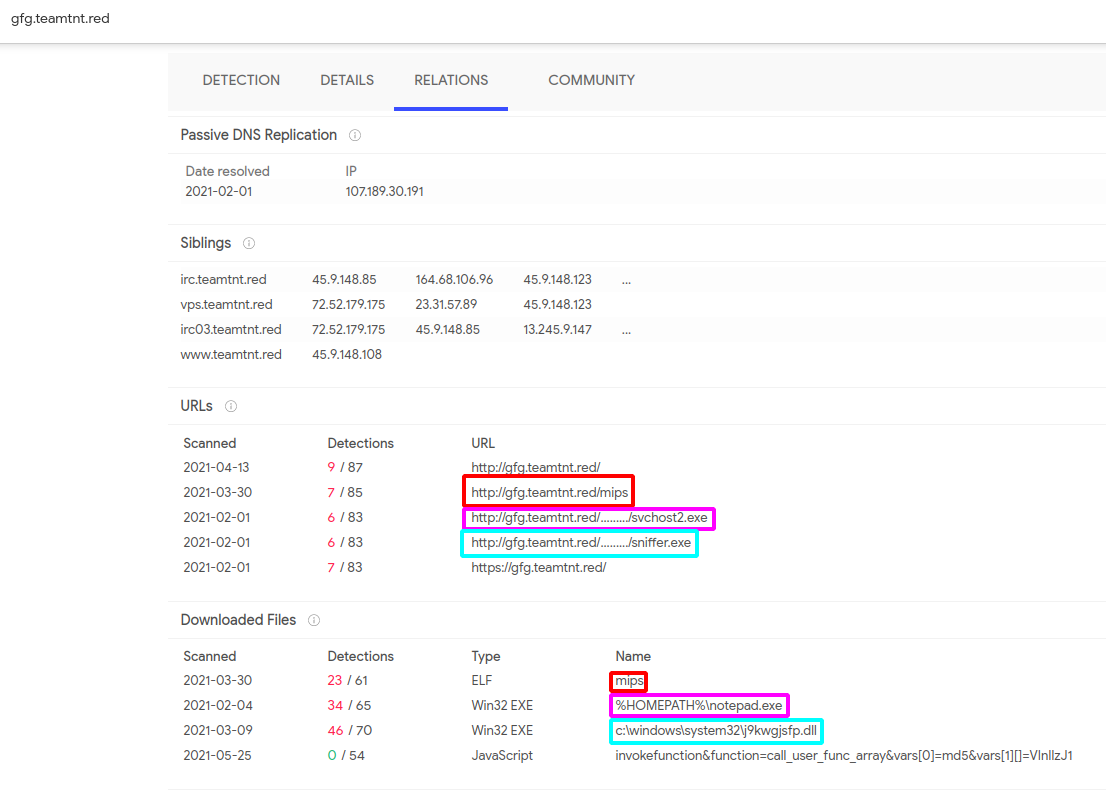The image size is (1106, 797).
Task: Click info icon next to Siblings
Action: click(x=249, y=243)
